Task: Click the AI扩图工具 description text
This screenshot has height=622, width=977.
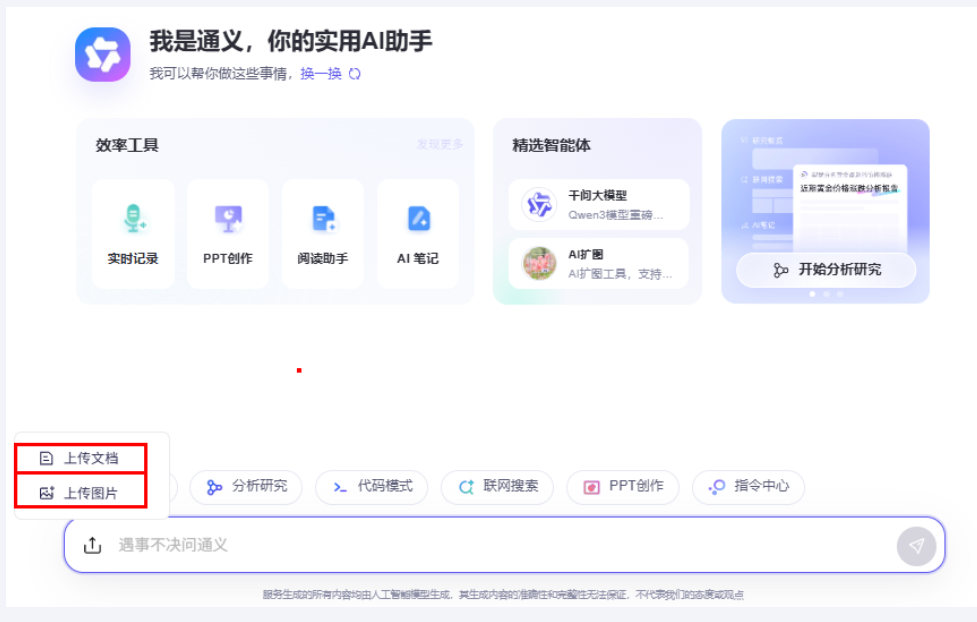Action: pyautogui.click(x=620, y=274)
